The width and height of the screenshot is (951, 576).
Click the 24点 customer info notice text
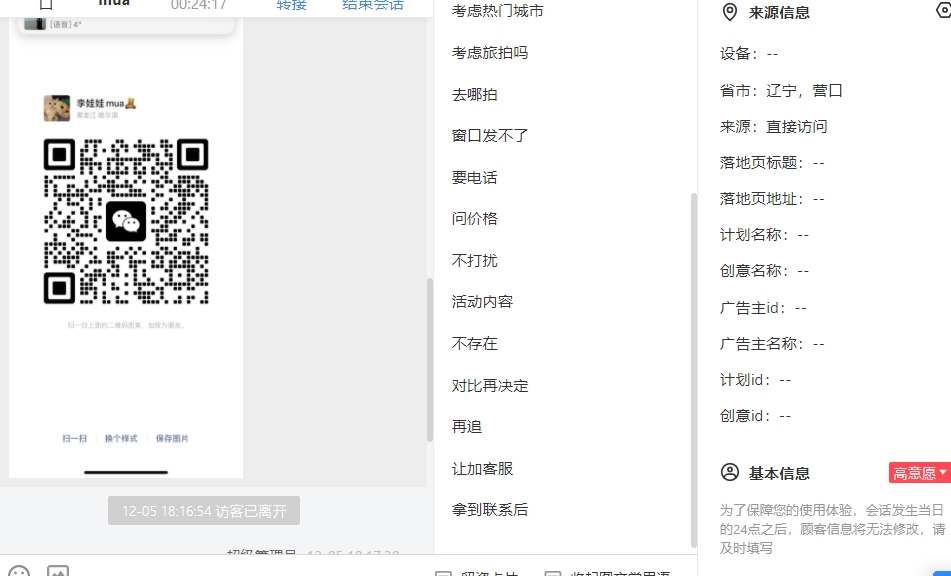click(x=832, y=529)
